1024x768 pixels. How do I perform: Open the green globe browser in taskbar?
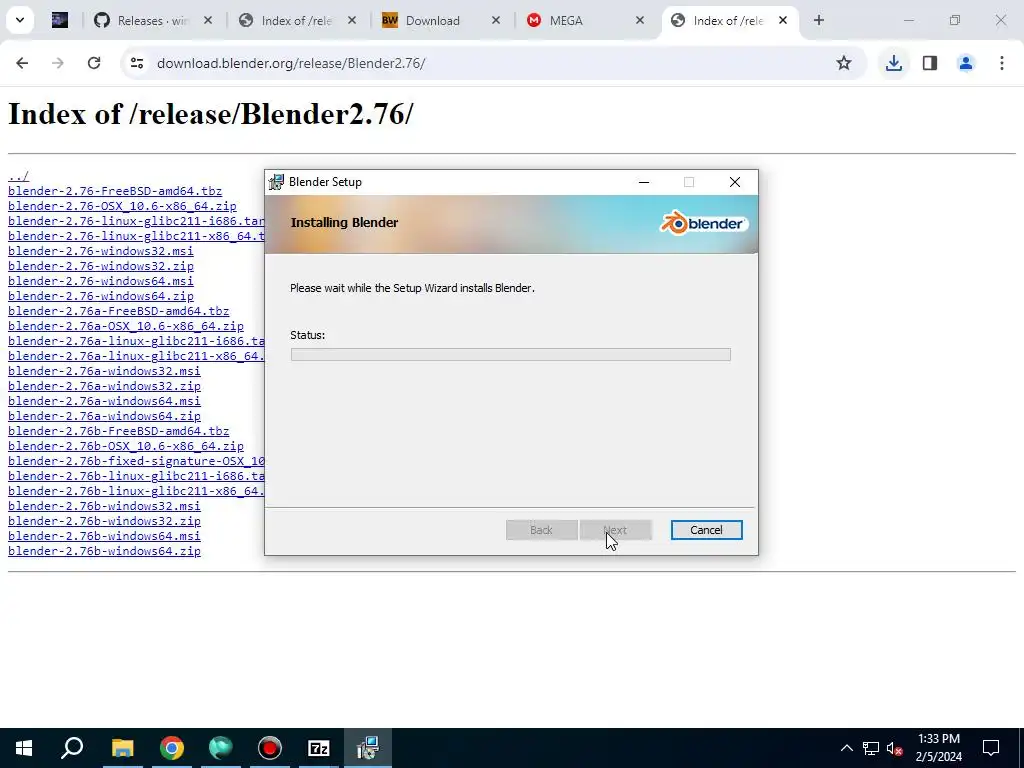(x=220, y=748)
